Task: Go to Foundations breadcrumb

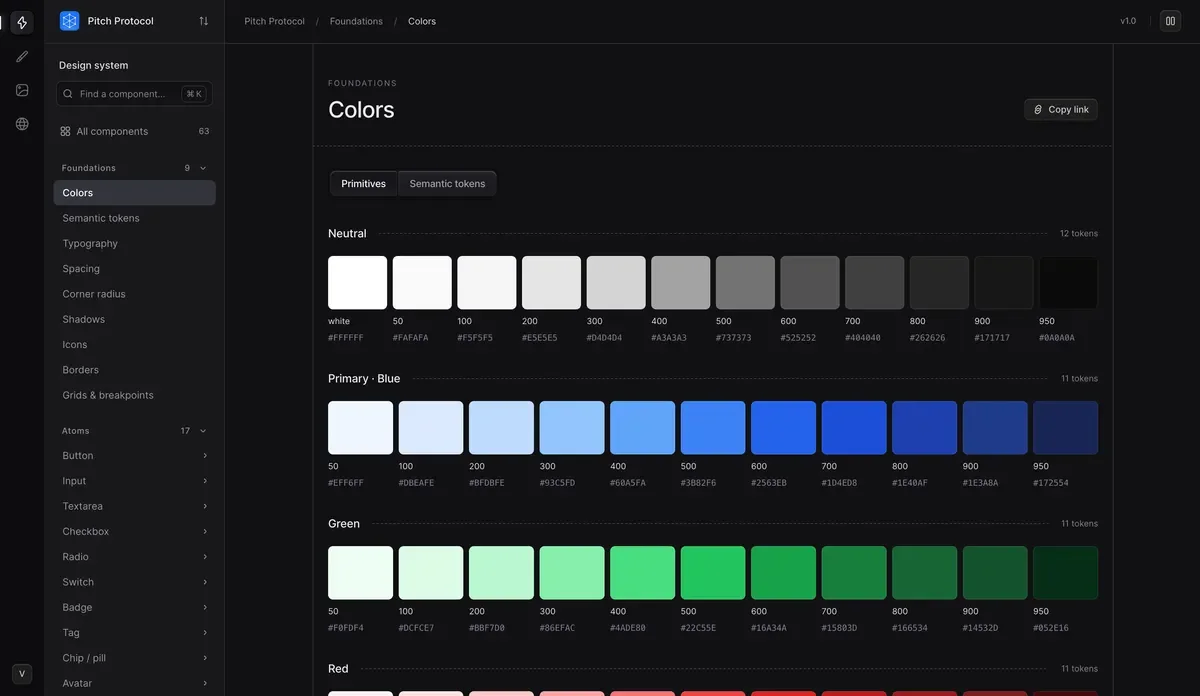Action: (x=356, y=21)
